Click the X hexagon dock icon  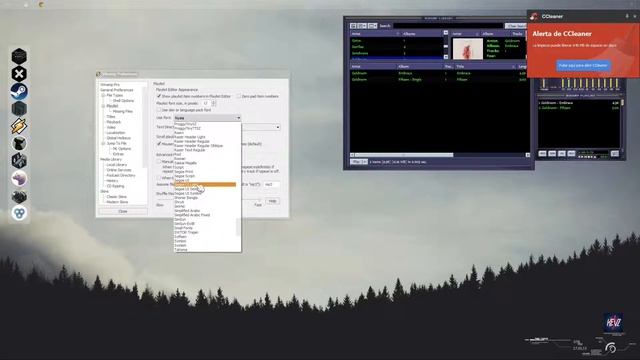coord(19,73)
